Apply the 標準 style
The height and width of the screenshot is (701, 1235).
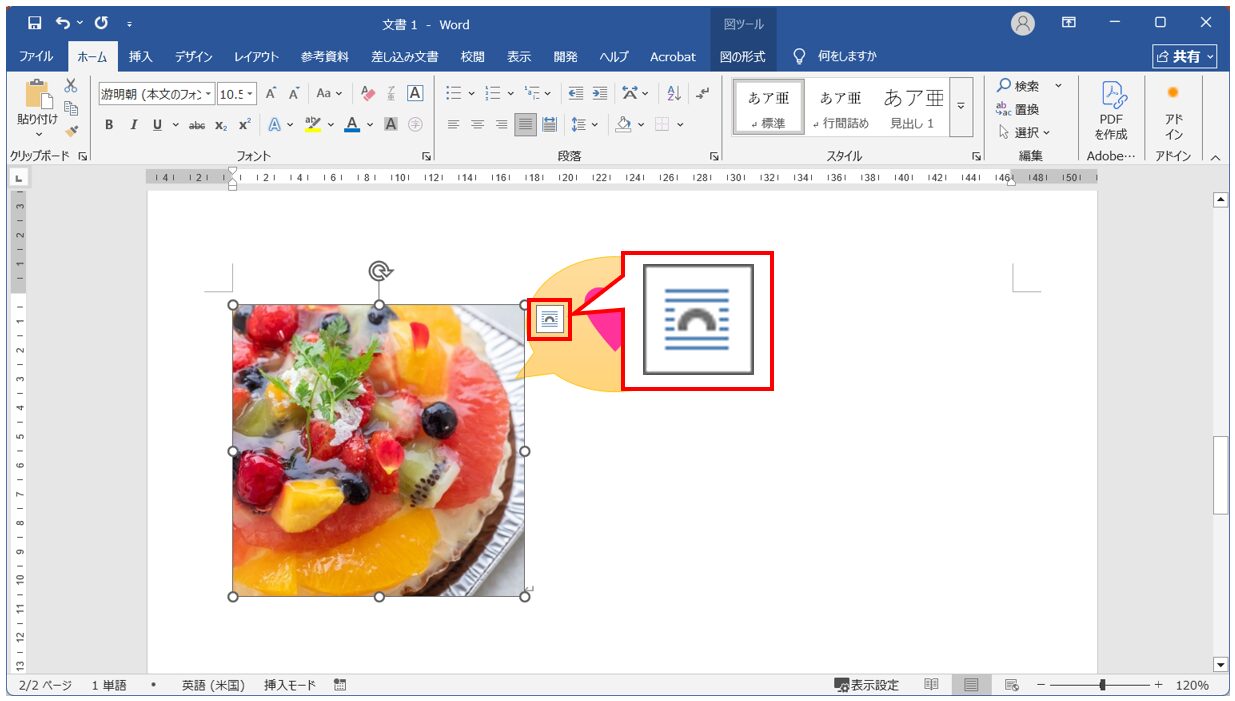pos(769,109)
